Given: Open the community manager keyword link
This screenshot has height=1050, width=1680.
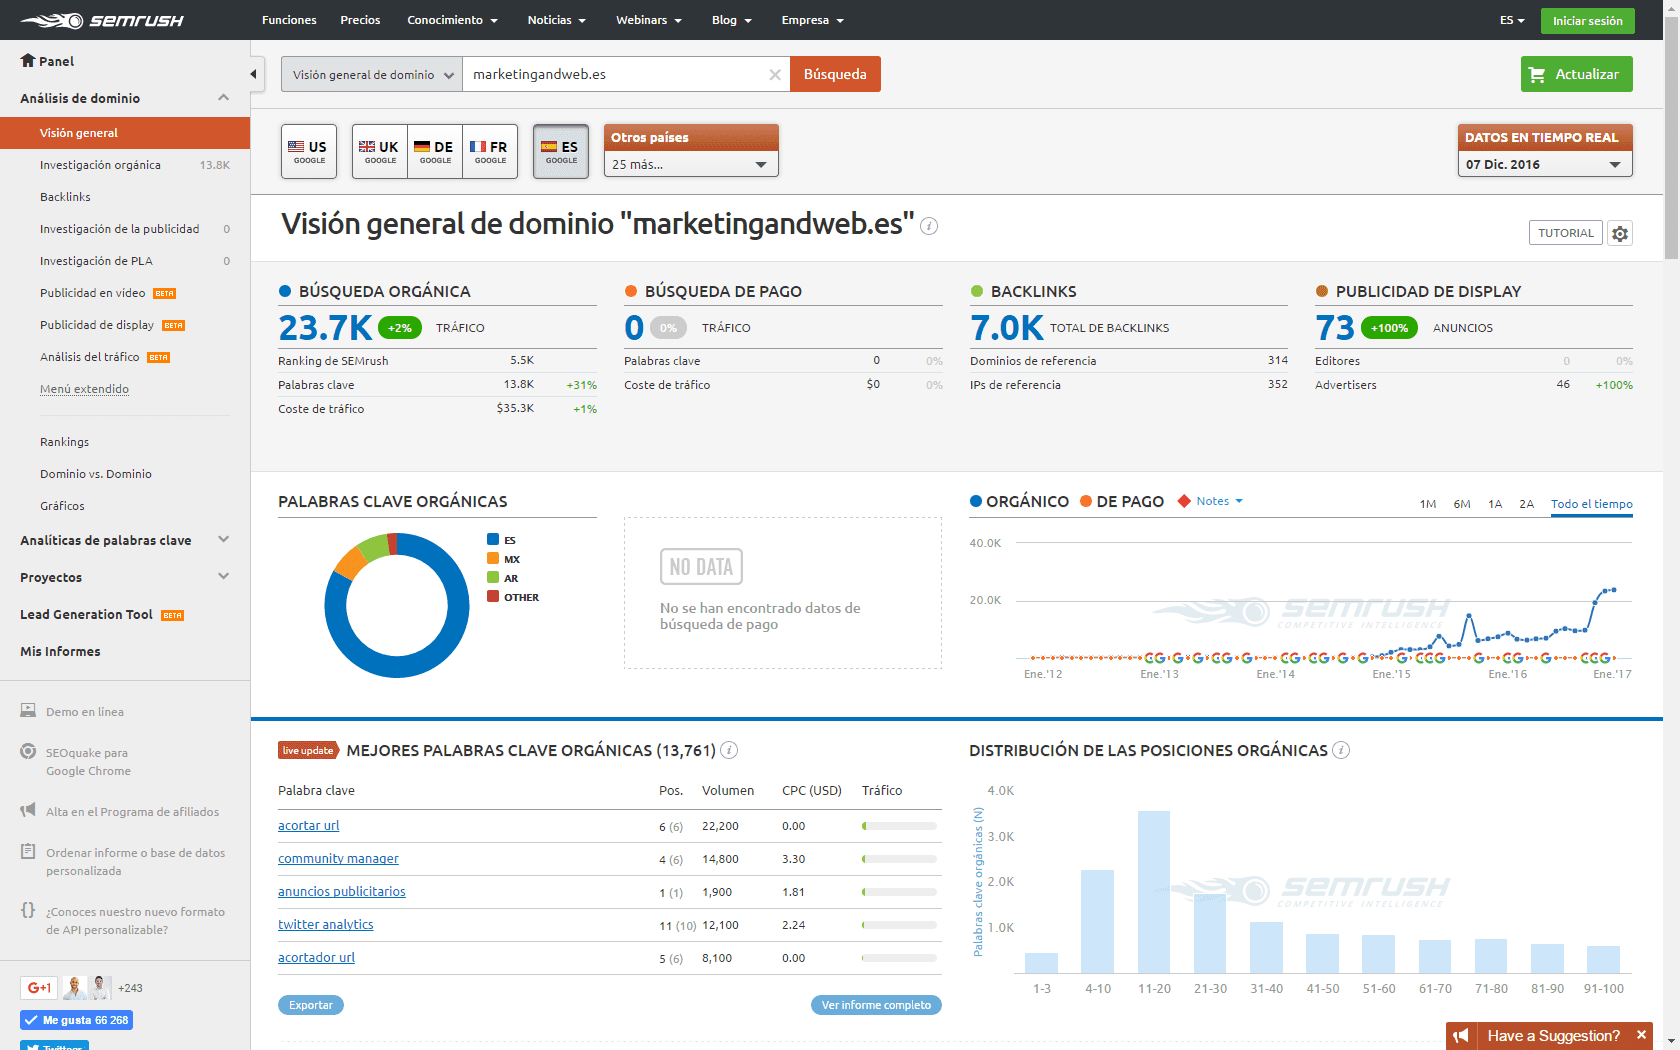Looking at the screenshot, I should pyautogui.click(x=338, y=858).
